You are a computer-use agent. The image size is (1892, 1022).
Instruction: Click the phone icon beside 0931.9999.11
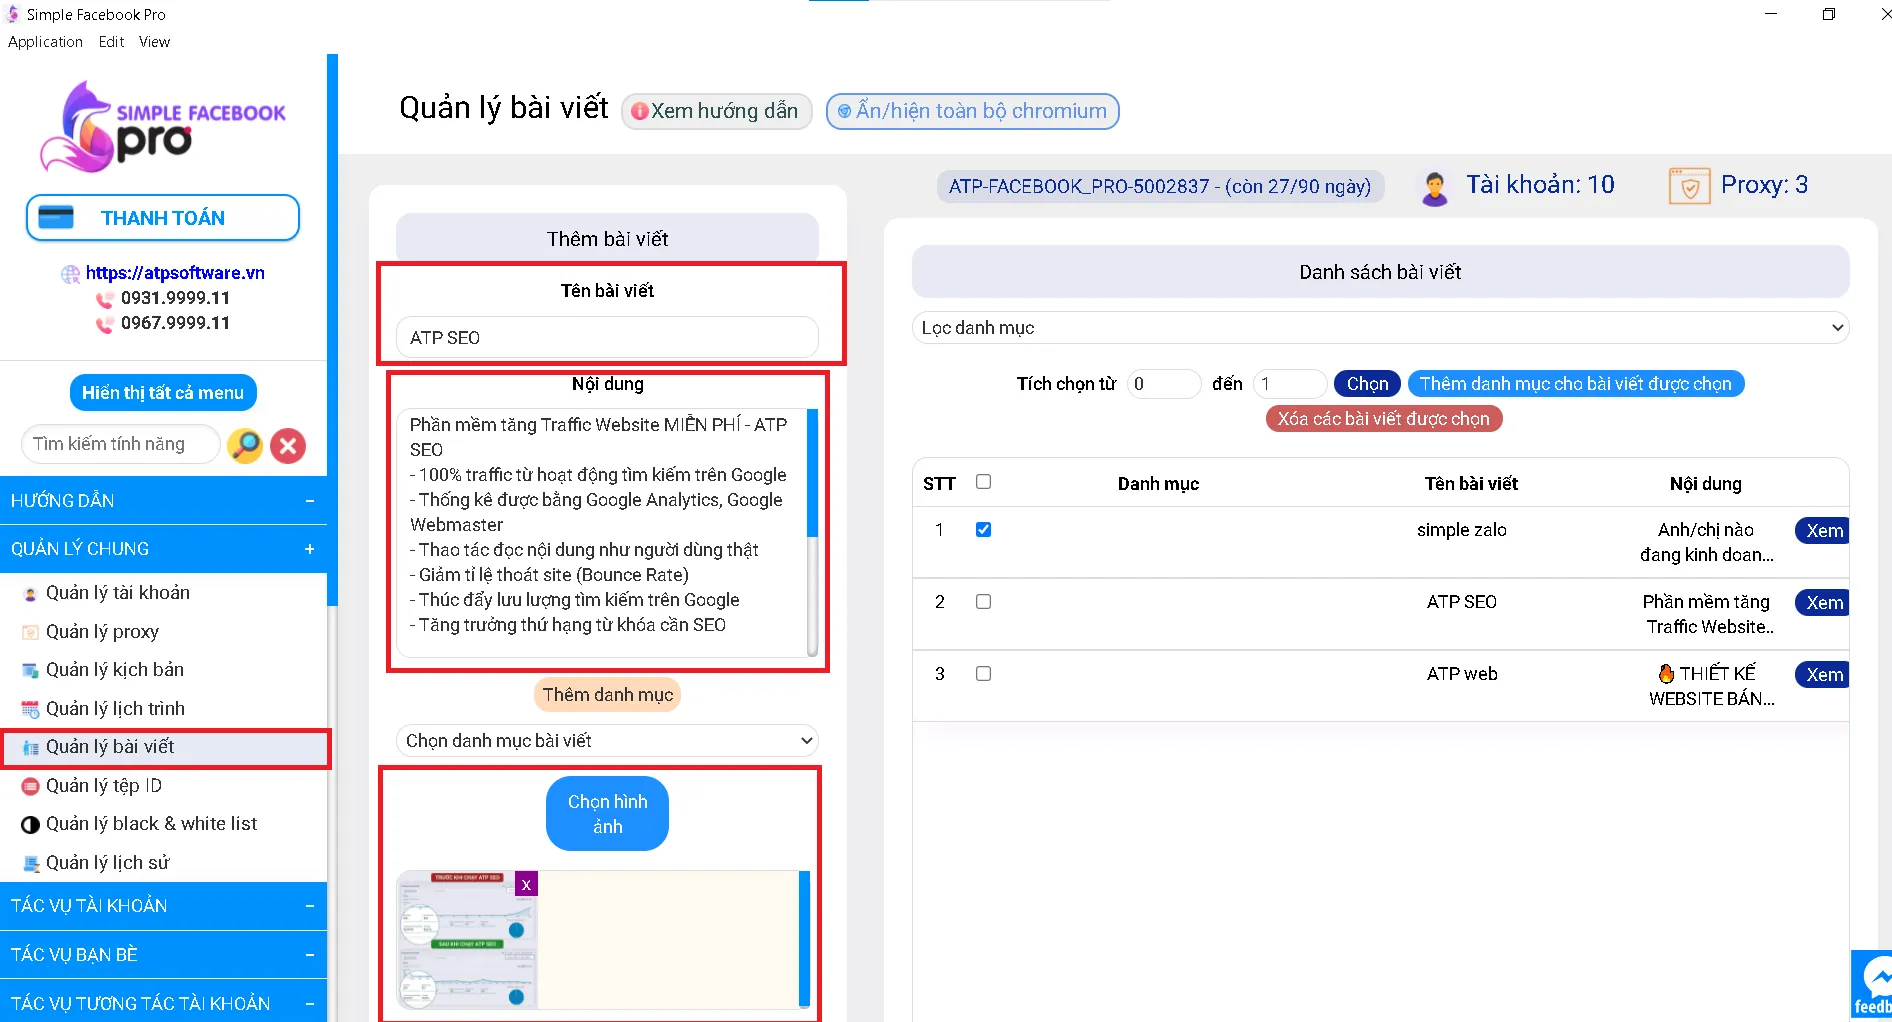pos(104,297)
